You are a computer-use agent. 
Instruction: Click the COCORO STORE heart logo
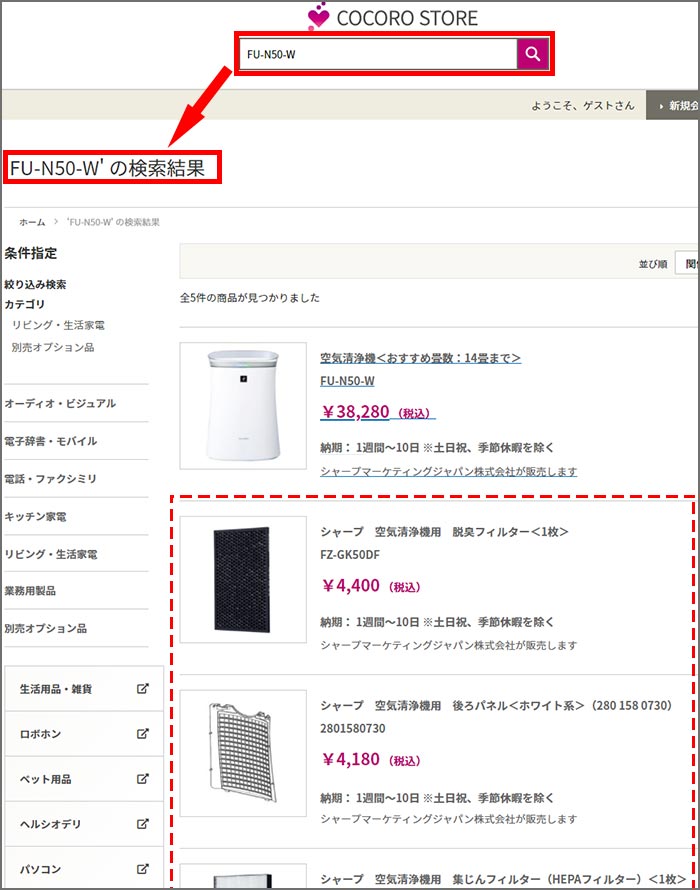point(318,17)
